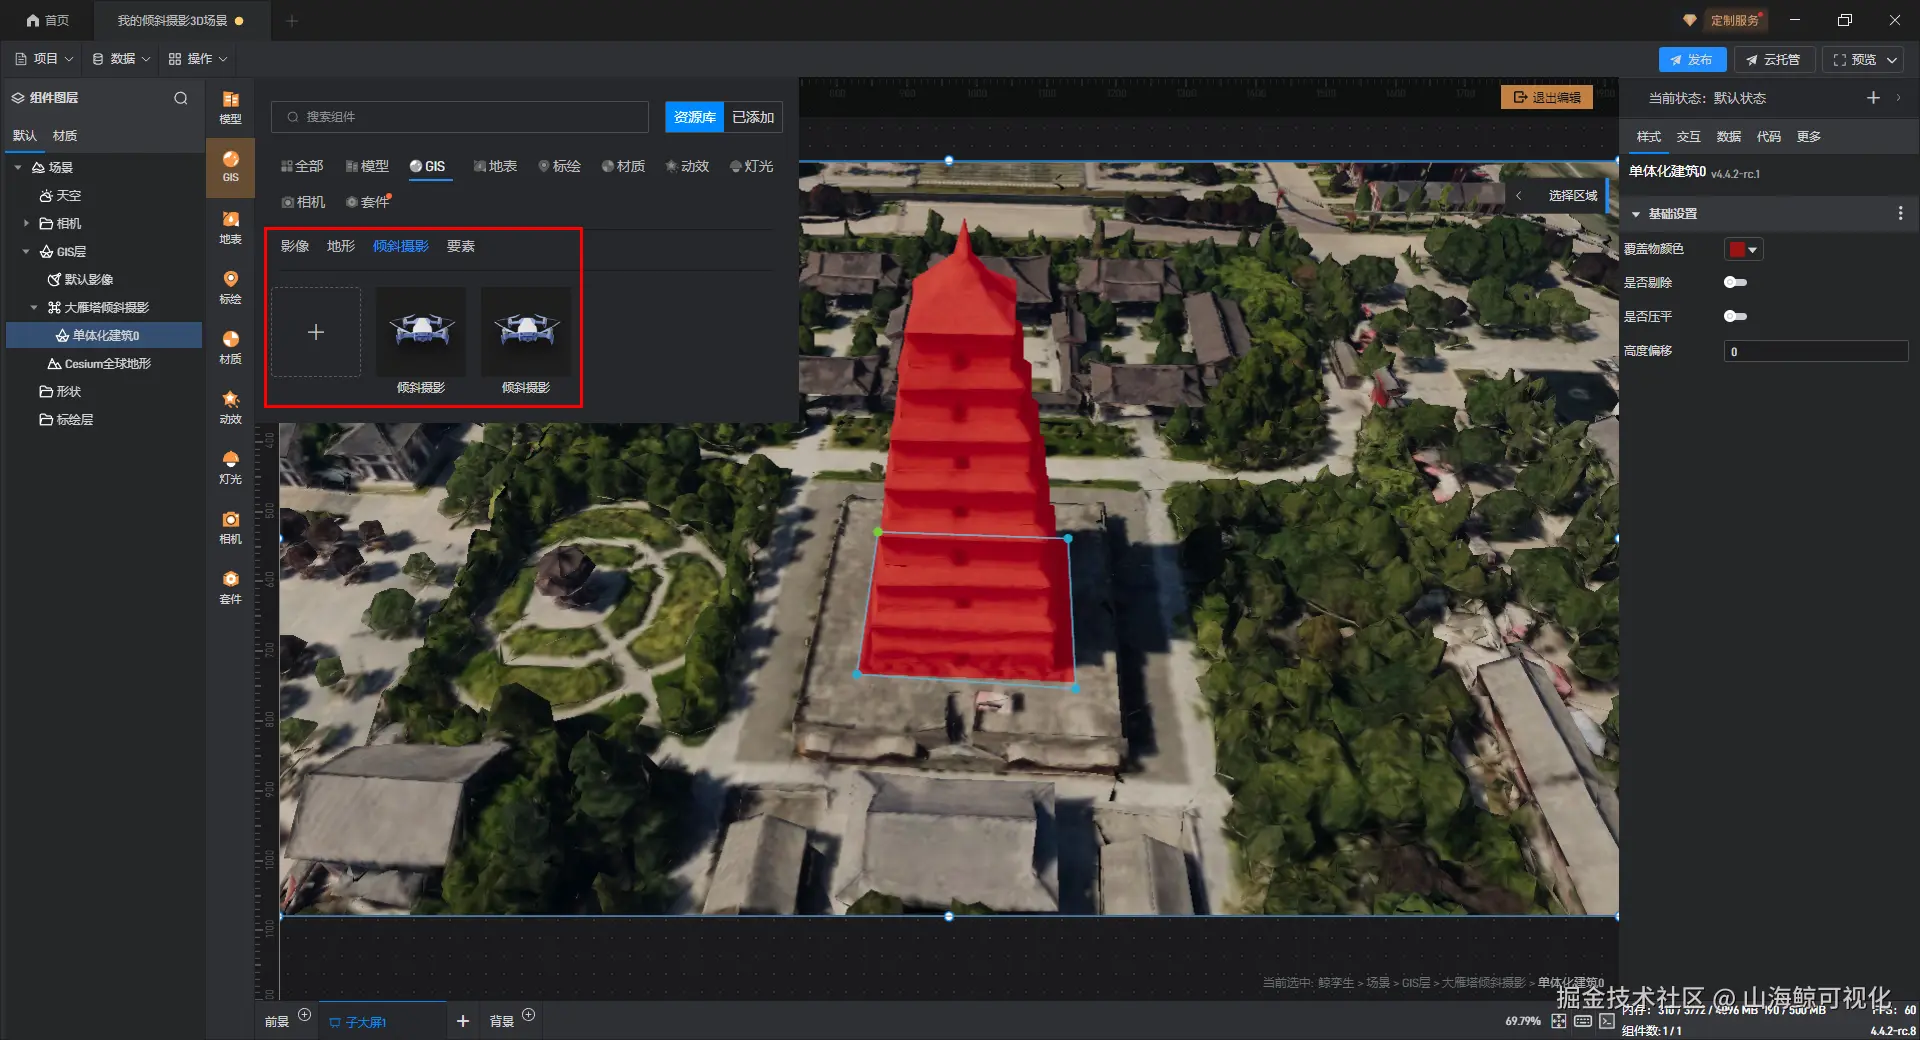The width and height of the screenshot is (1920, 1040).
Task: Click the 云托管 button
Action: pyautogui.click(x=1774, y=60)
